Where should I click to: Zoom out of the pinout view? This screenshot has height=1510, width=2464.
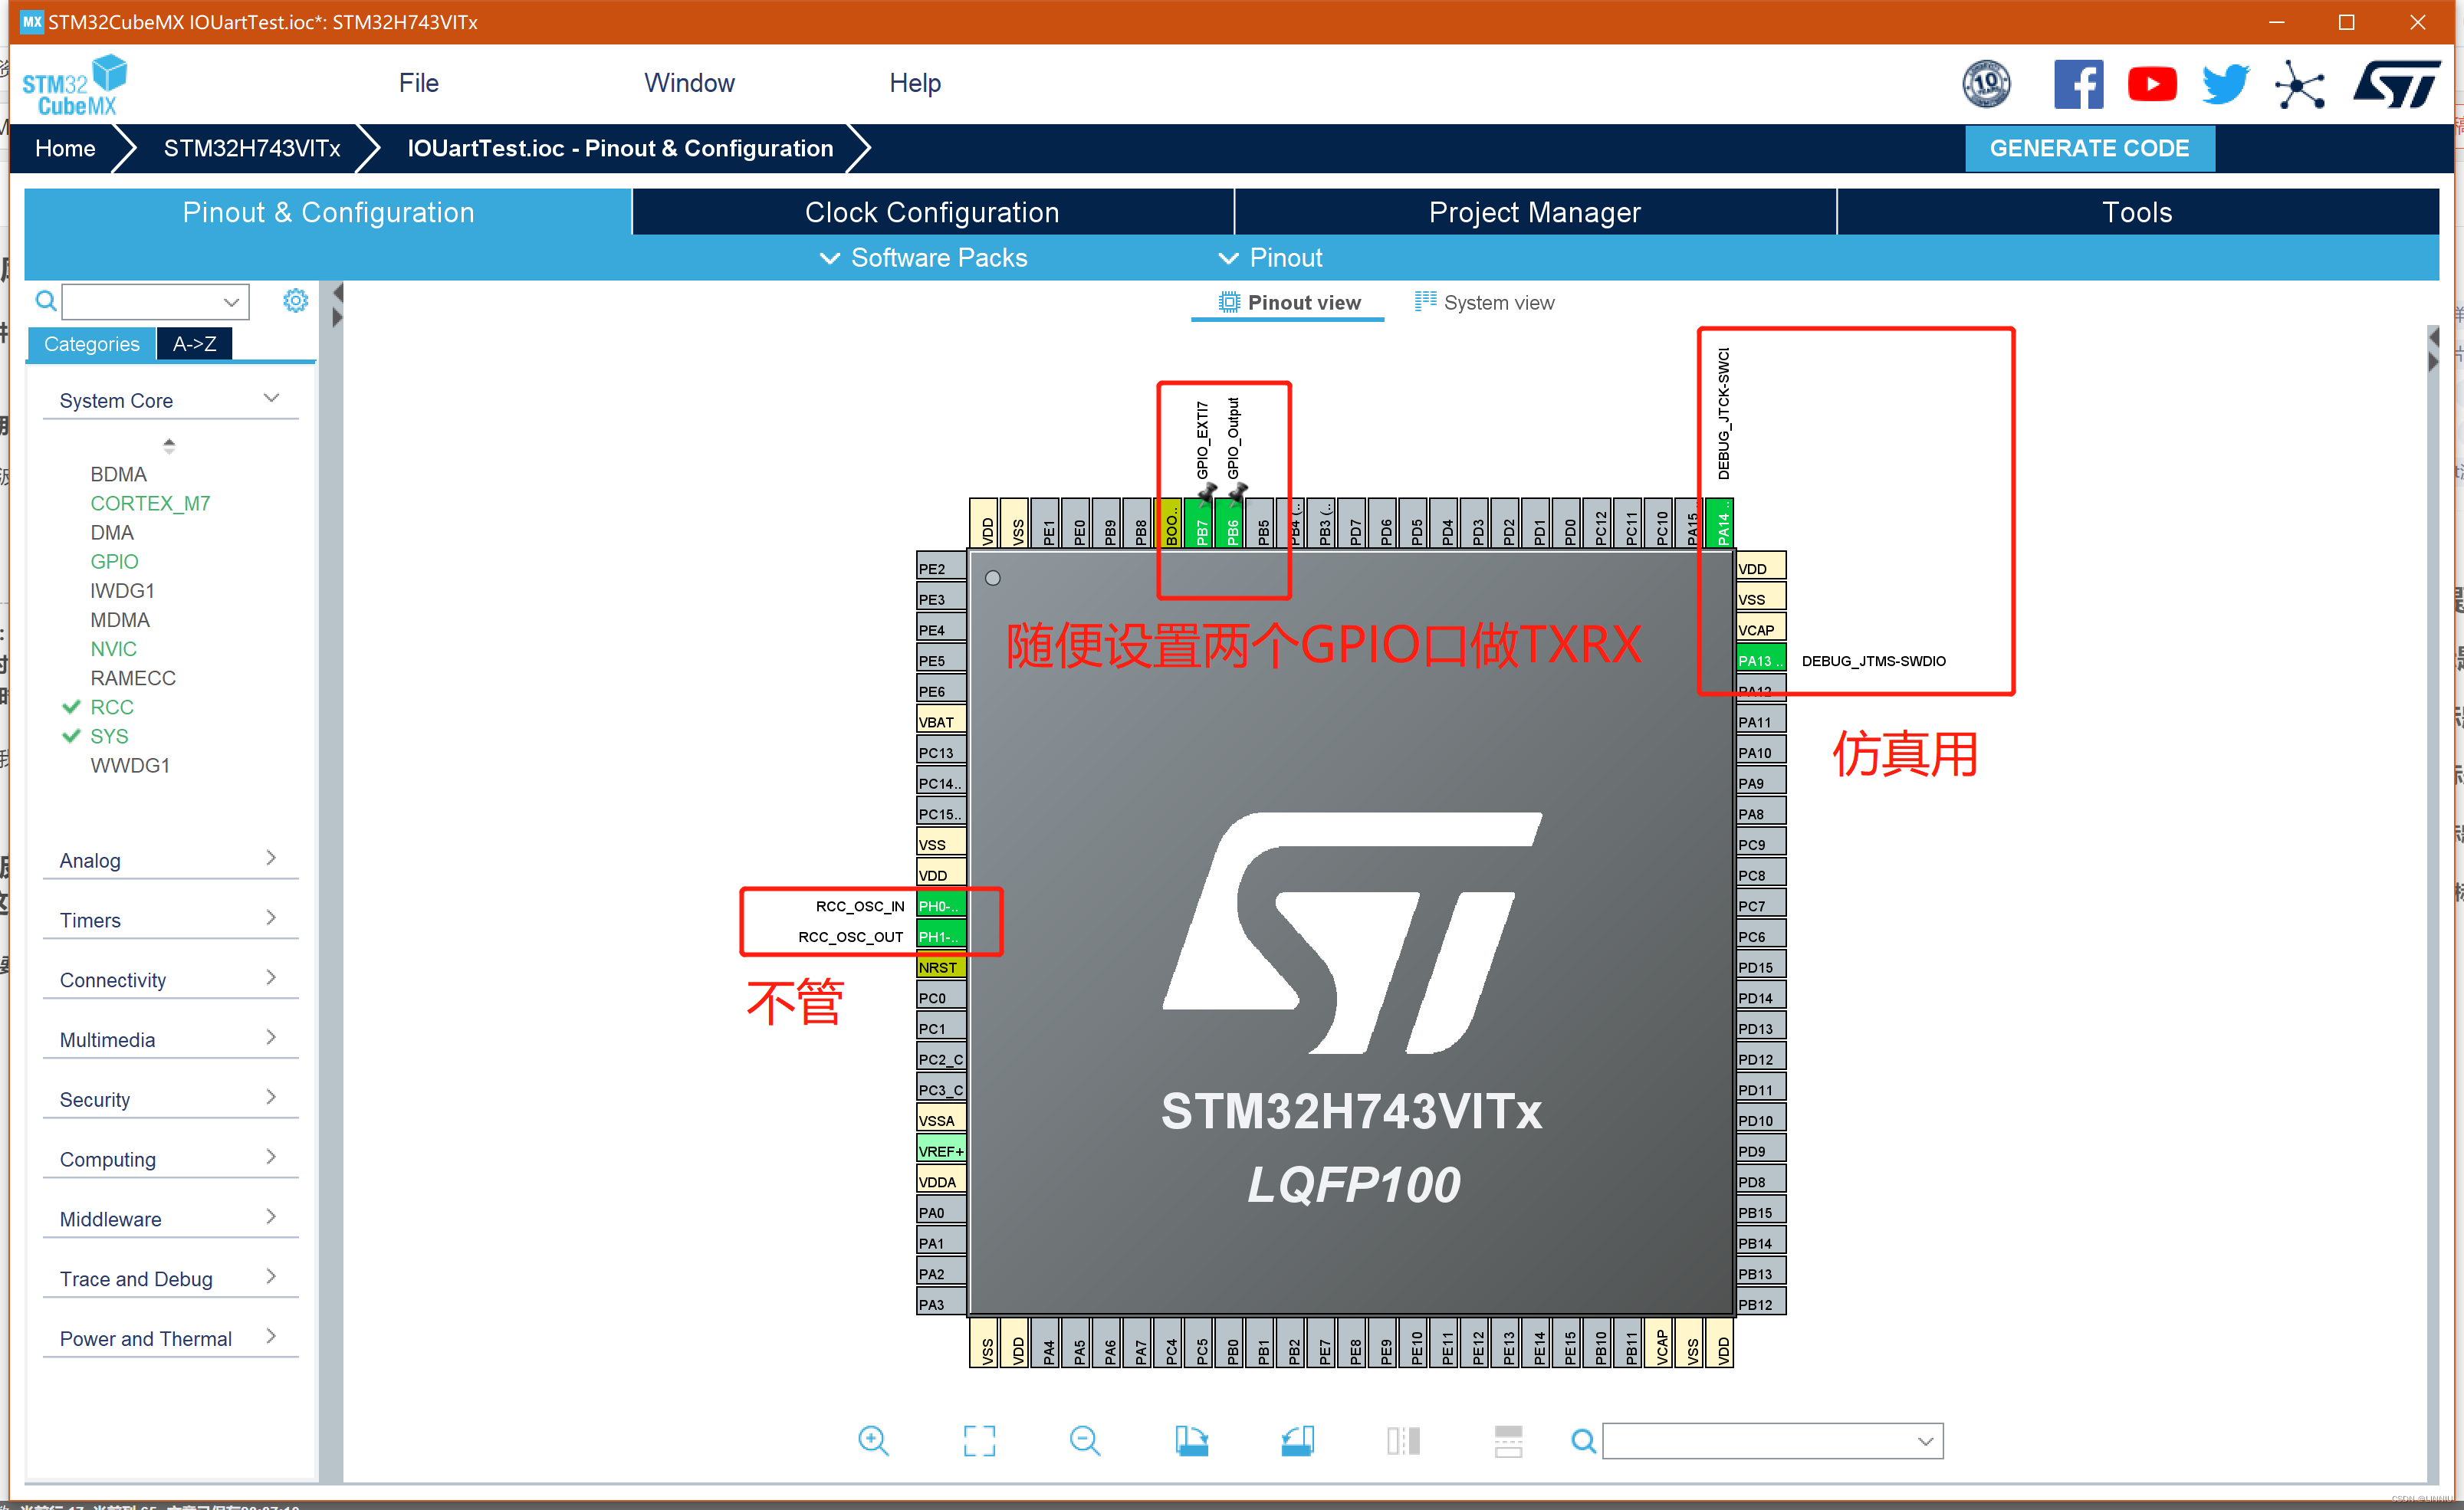[1084, 1440]
